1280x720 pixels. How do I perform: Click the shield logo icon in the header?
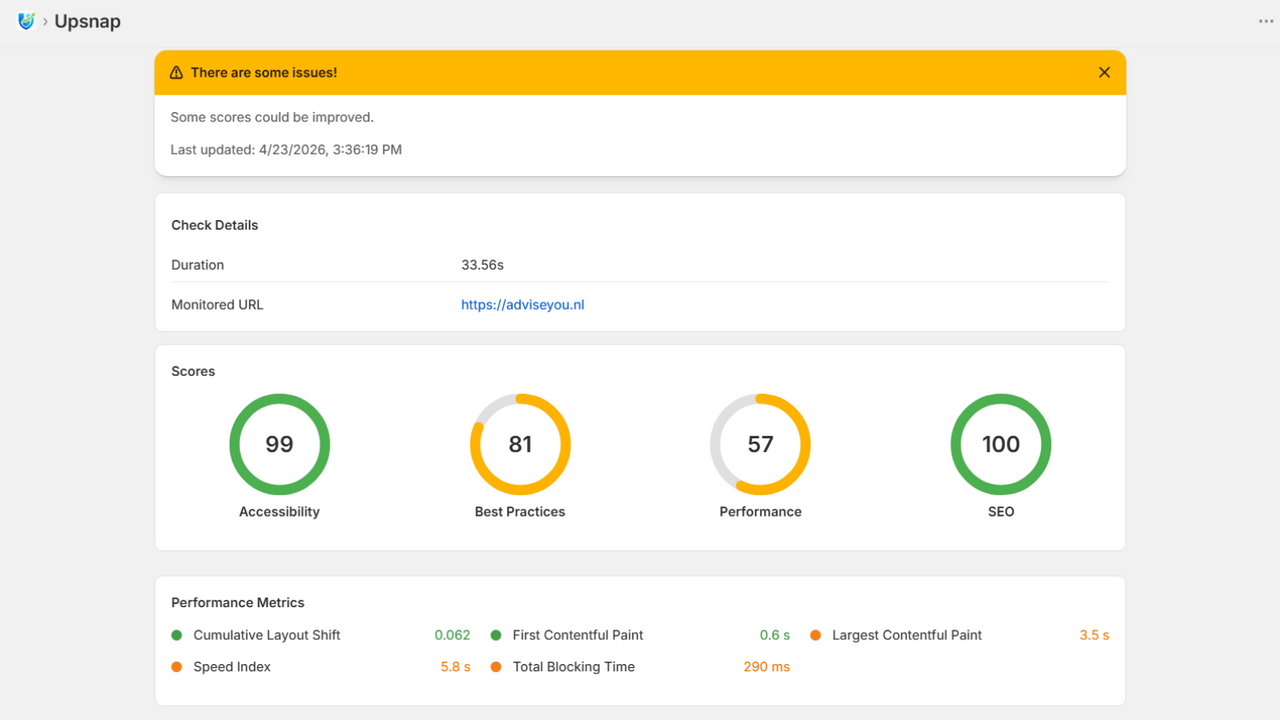[x=26, y=21]
